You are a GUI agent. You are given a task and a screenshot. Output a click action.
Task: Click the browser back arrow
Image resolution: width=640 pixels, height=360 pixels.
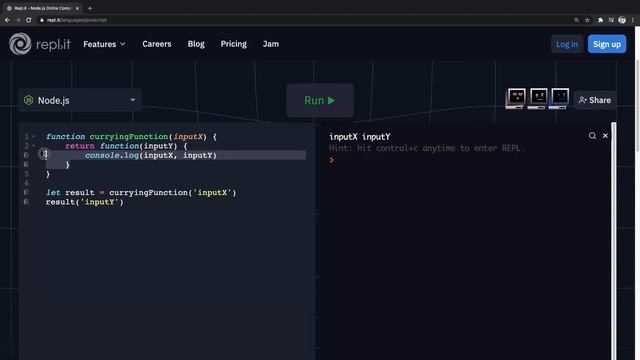7,20
